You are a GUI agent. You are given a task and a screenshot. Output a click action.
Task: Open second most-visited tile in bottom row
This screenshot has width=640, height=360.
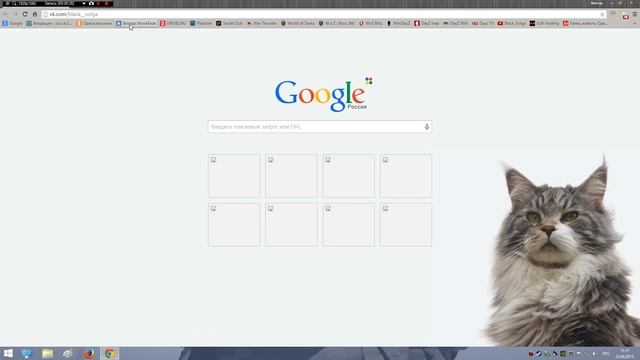[291, 224]
